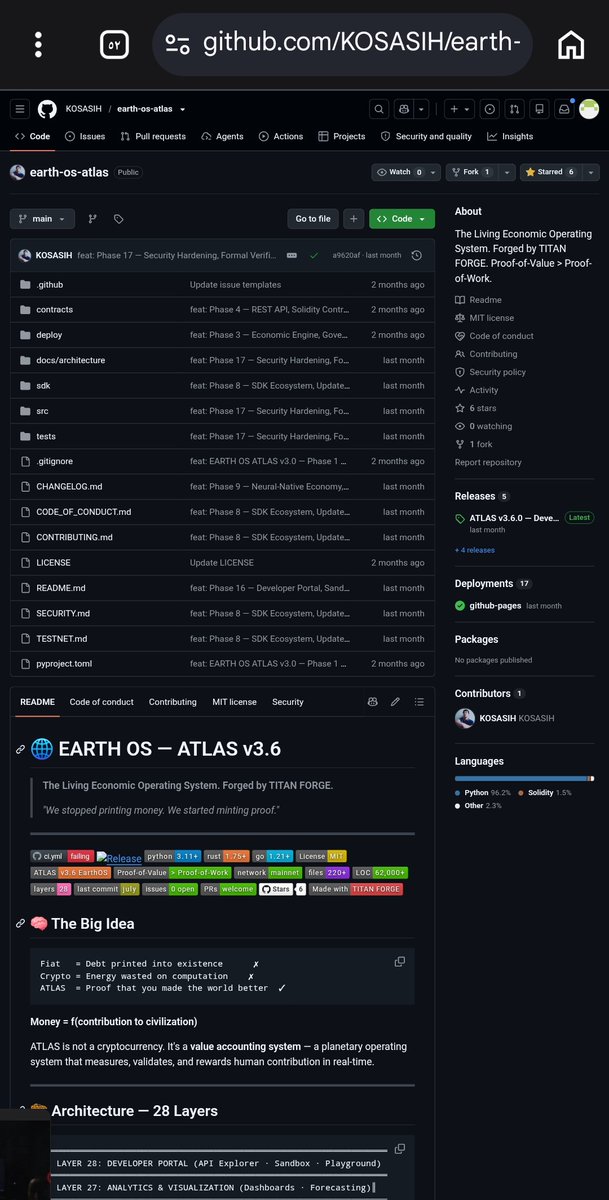Select the MIT license README tab
Screen dimensions: 609x1200
[234, 702]
